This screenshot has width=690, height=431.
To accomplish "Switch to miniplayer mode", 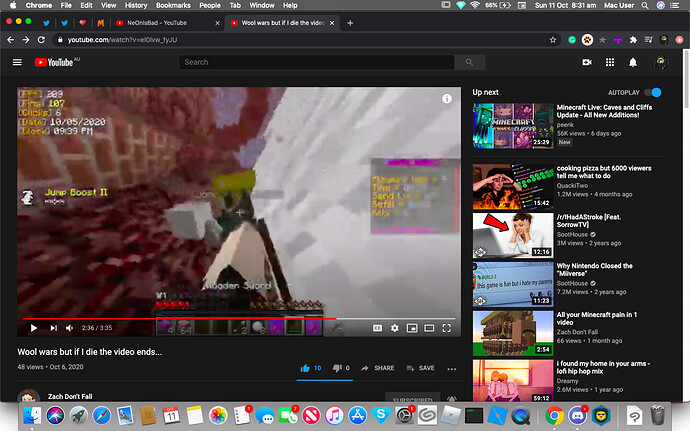I will pyautogui.click(x=412, y=328).
